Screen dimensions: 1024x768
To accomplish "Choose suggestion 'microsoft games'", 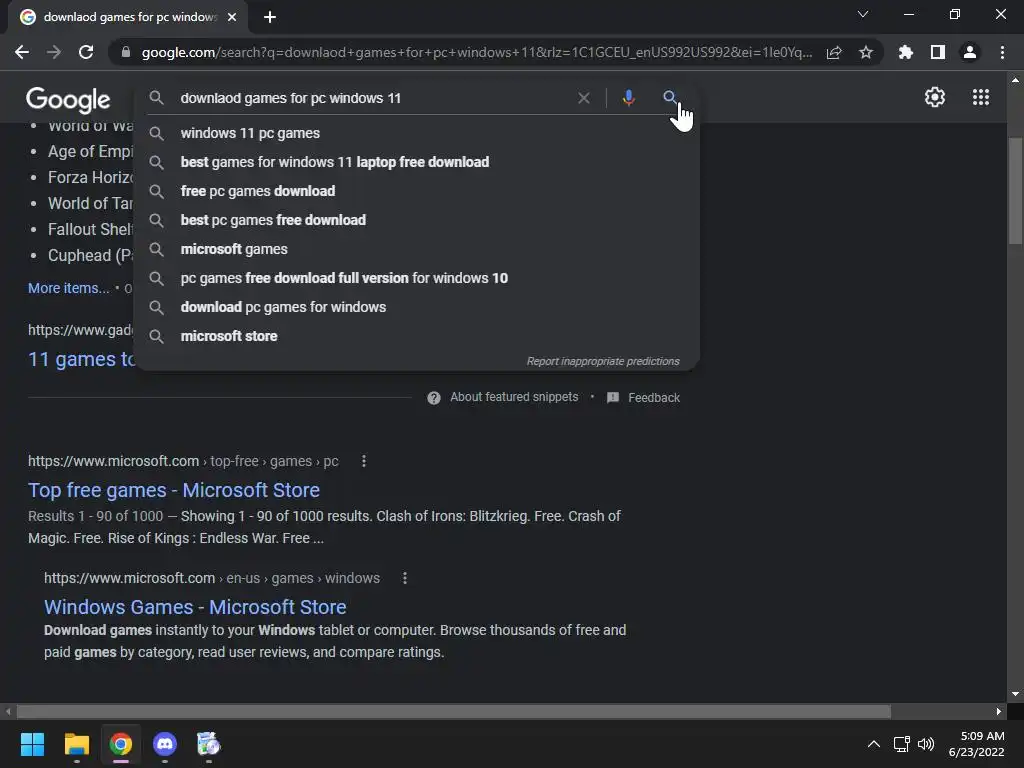I will point(417,249).
